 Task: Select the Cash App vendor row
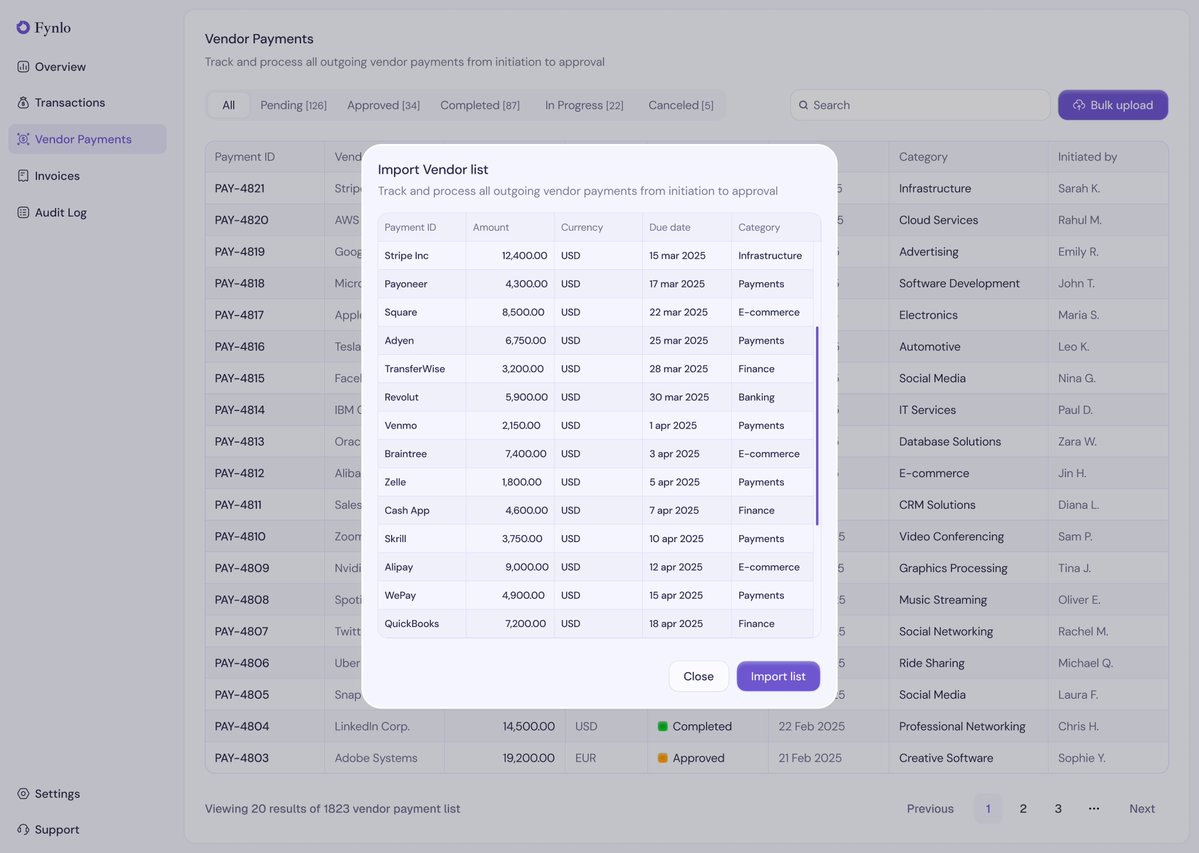(596, 510)
